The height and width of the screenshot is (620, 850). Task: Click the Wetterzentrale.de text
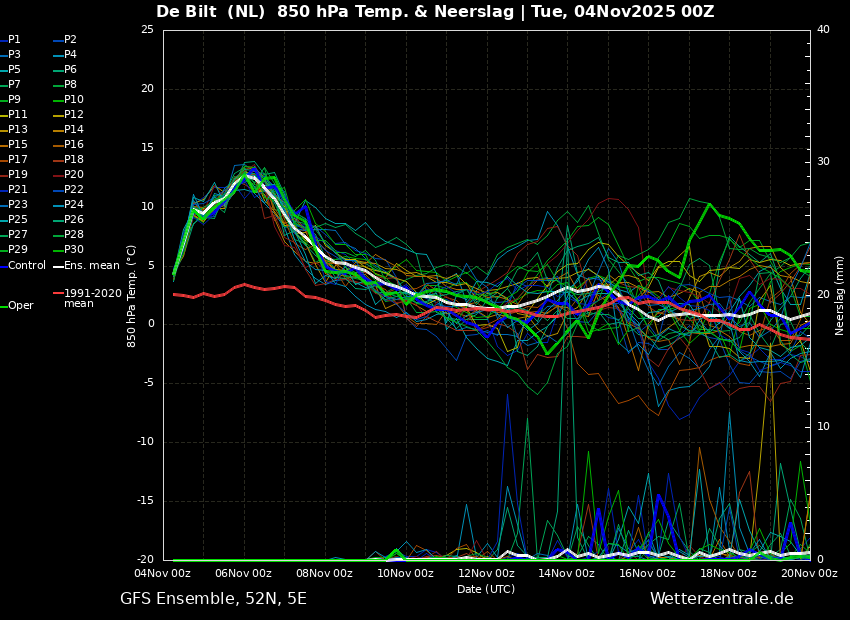(721, 599)
